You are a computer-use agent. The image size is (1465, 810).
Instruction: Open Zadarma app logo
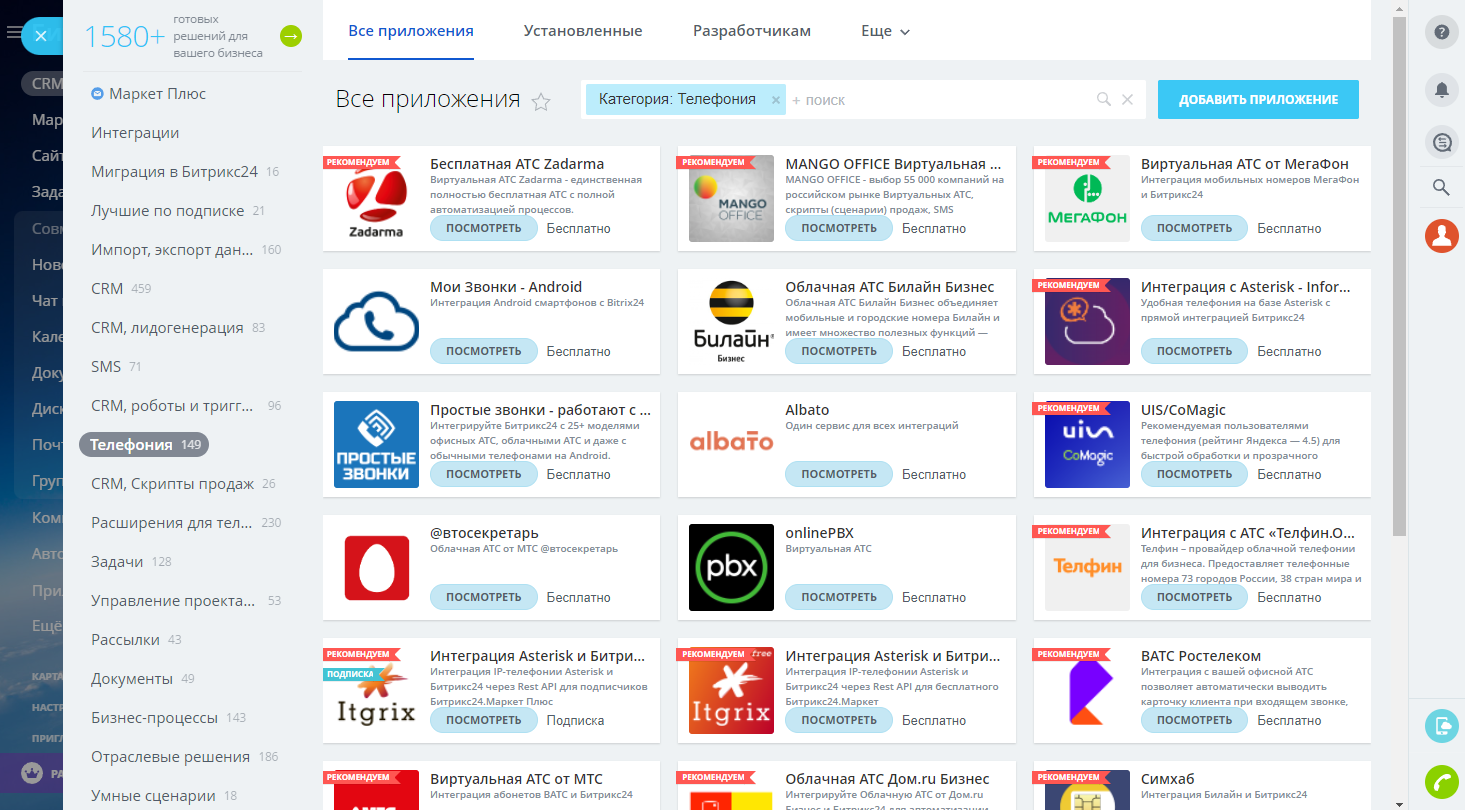[376, 199]
